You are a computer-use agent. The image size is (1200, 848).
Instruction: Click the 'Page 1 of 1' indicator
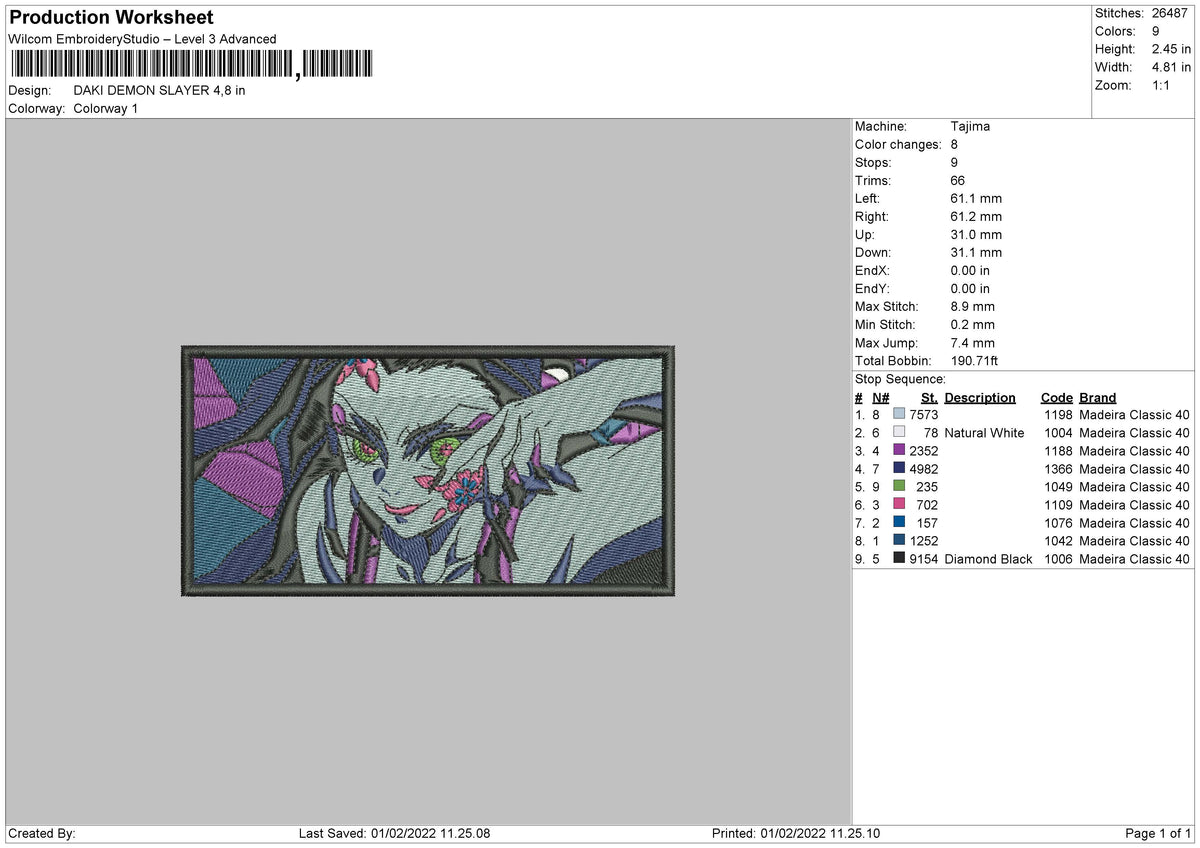click(1158, 833)
